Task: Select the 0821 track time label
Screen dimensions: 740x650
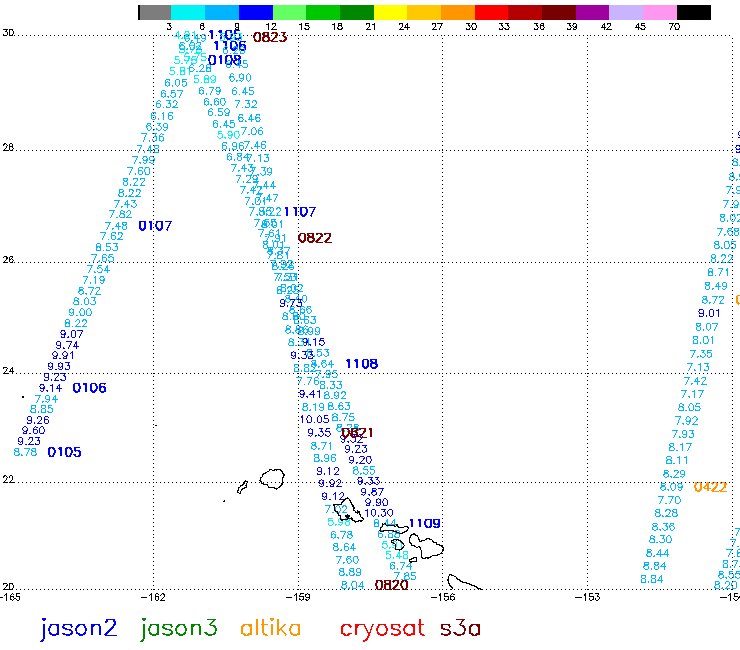Action: pos(357,432)
